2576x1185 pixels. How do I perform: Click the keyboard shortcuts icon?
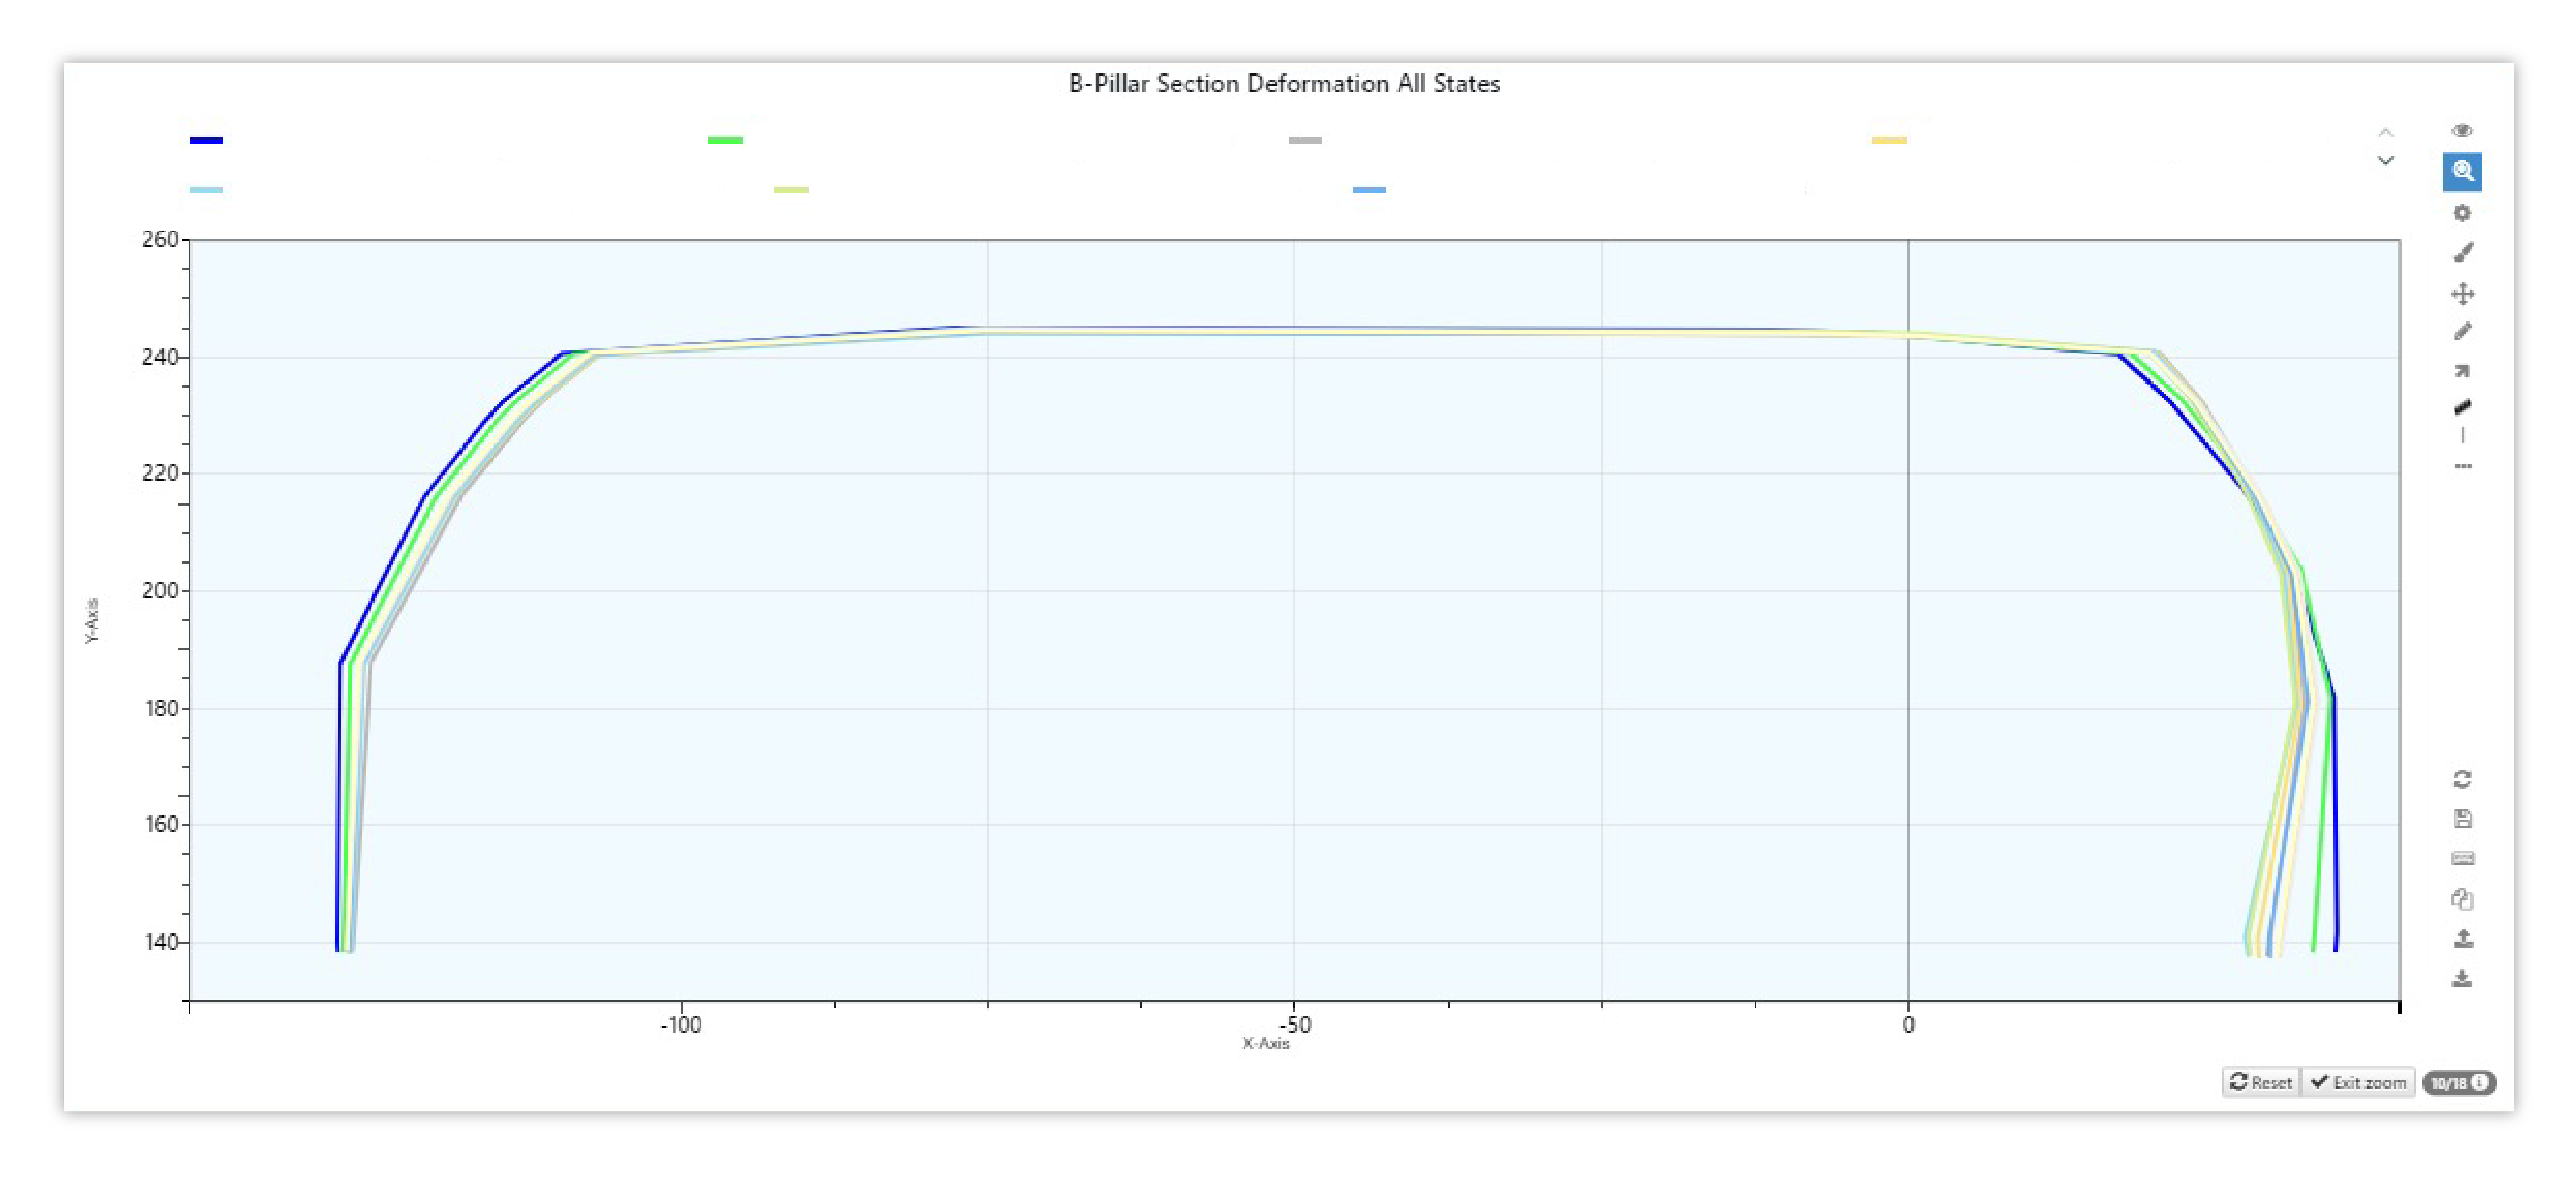pos(2463,858)
